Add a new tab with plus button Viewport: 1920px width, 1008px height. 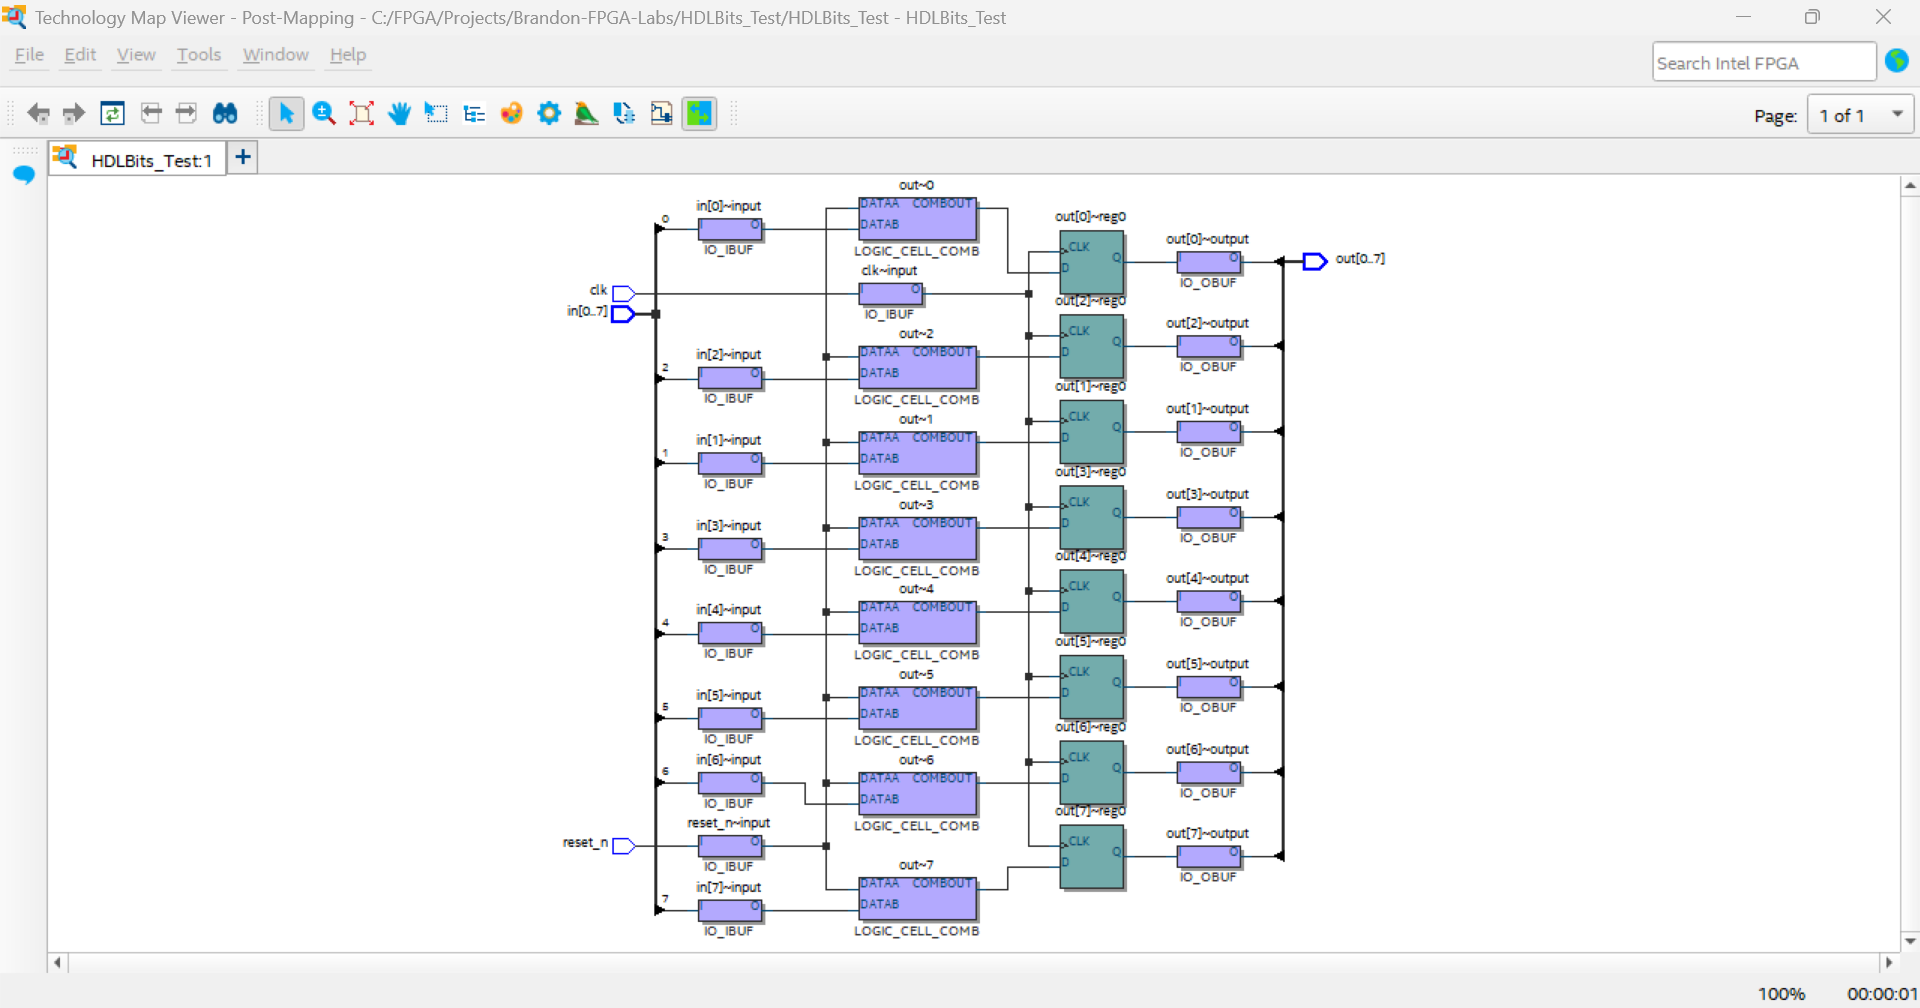(243, 157)
